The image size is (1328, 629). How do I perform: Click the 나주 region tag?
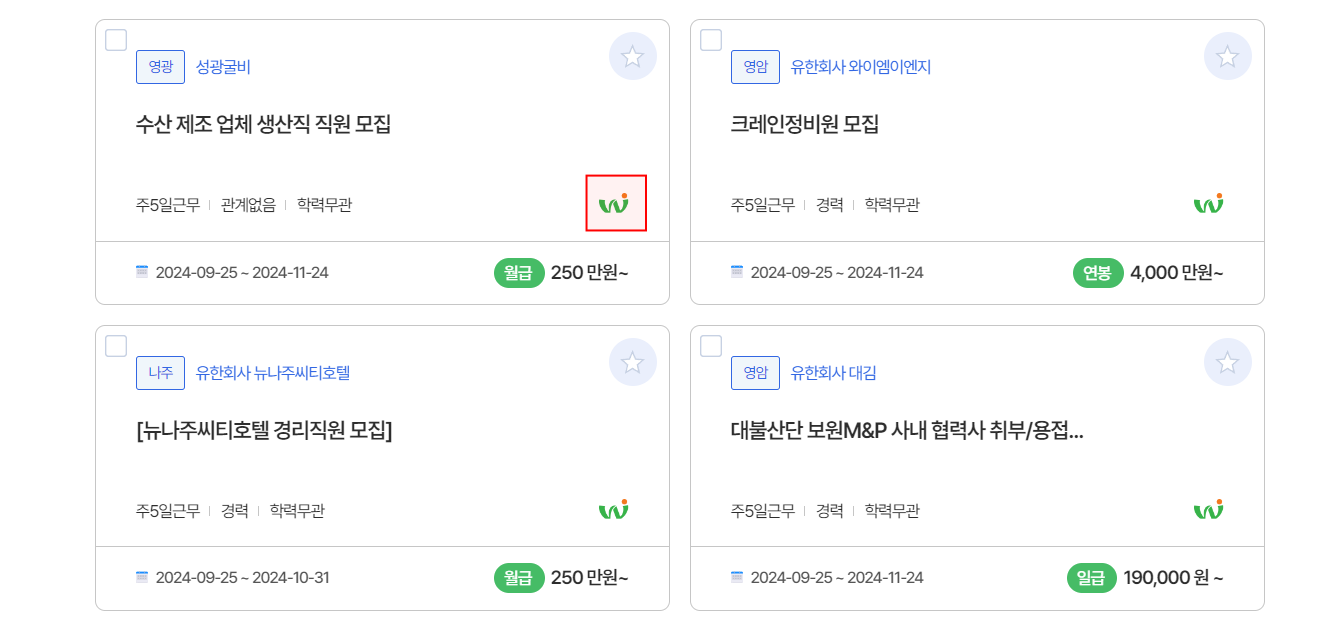[161, 373]
